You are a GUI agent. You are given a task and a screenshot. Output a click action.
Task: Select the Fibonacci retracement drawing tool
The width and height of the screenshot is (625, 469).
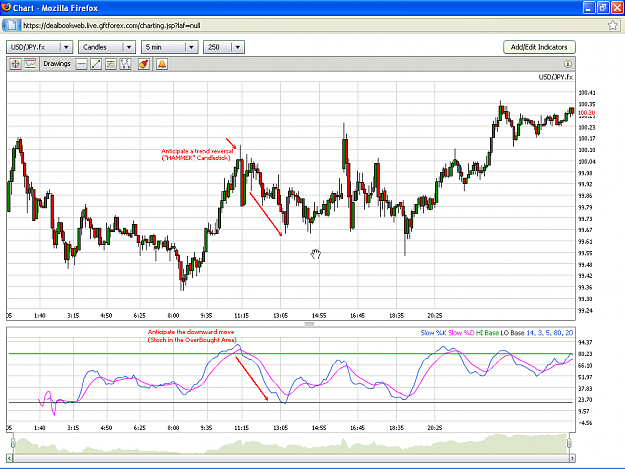tap(111, 64)
